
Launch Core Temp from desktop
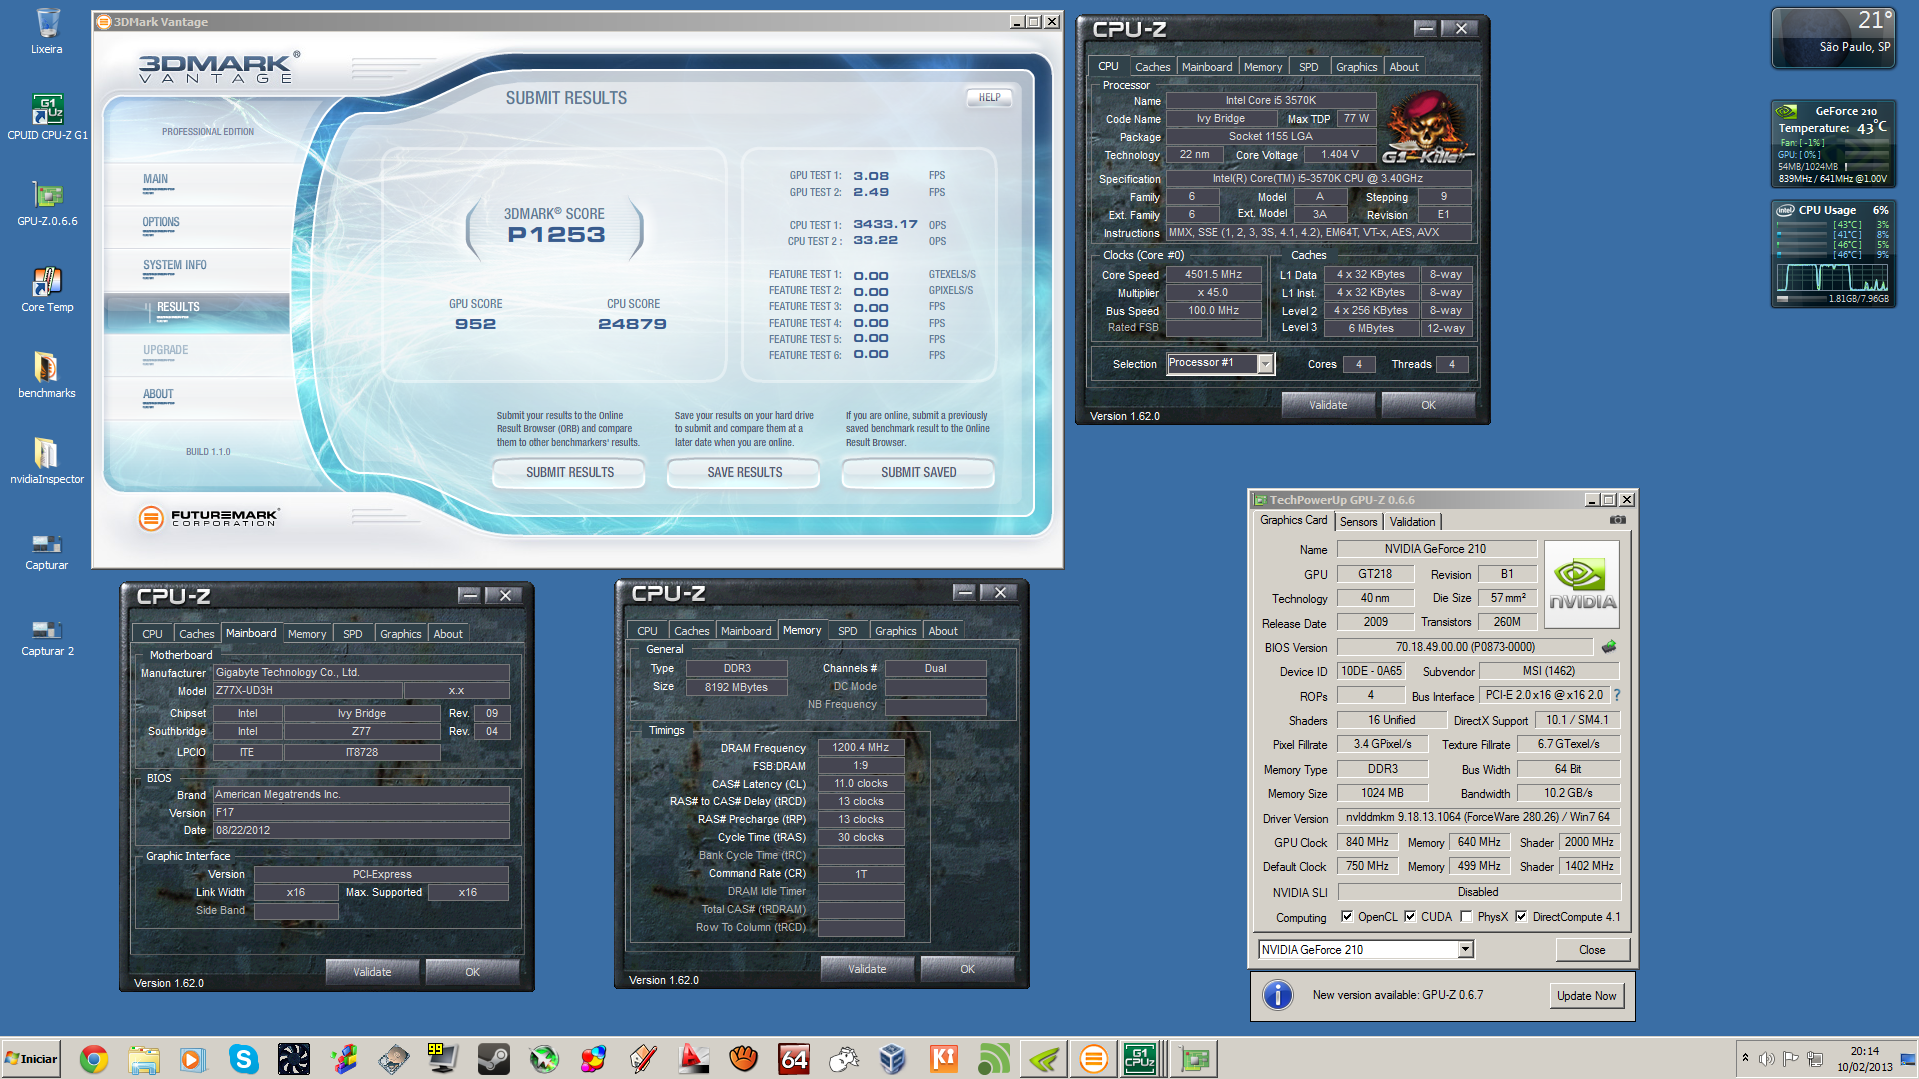tap(47, 290)
